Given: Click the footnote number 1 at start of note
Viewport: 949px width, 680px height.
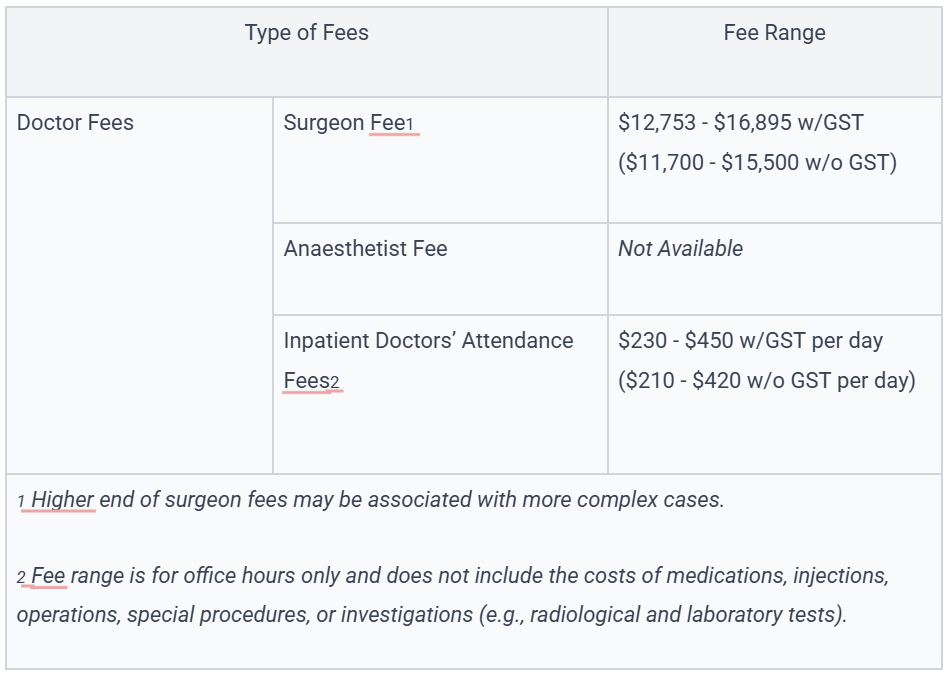Looking at the screenshot, I should click(x=21, y=502).
